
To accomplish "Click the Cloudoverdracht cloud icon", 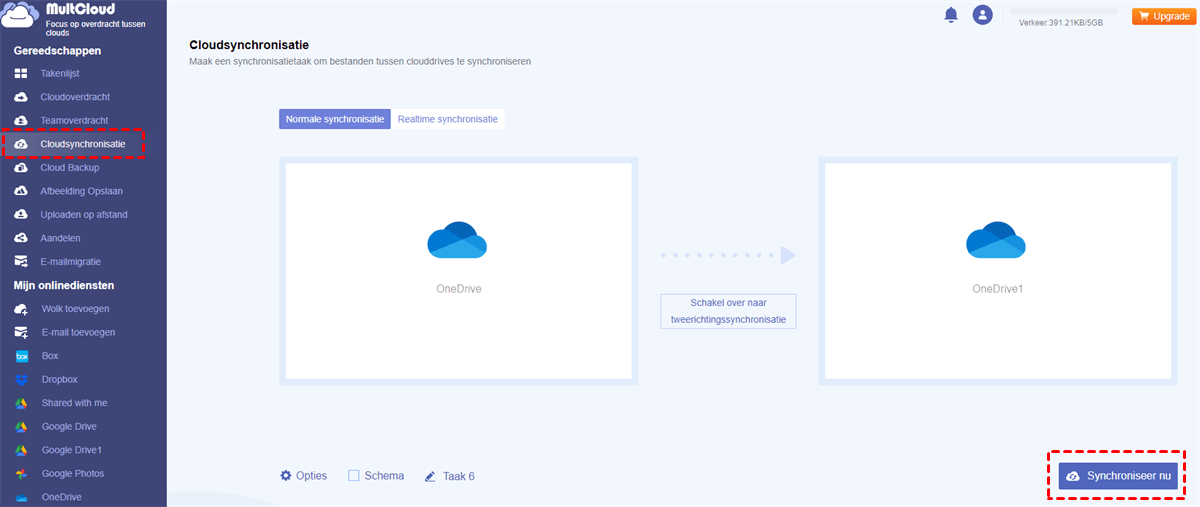I will [21, 97].
